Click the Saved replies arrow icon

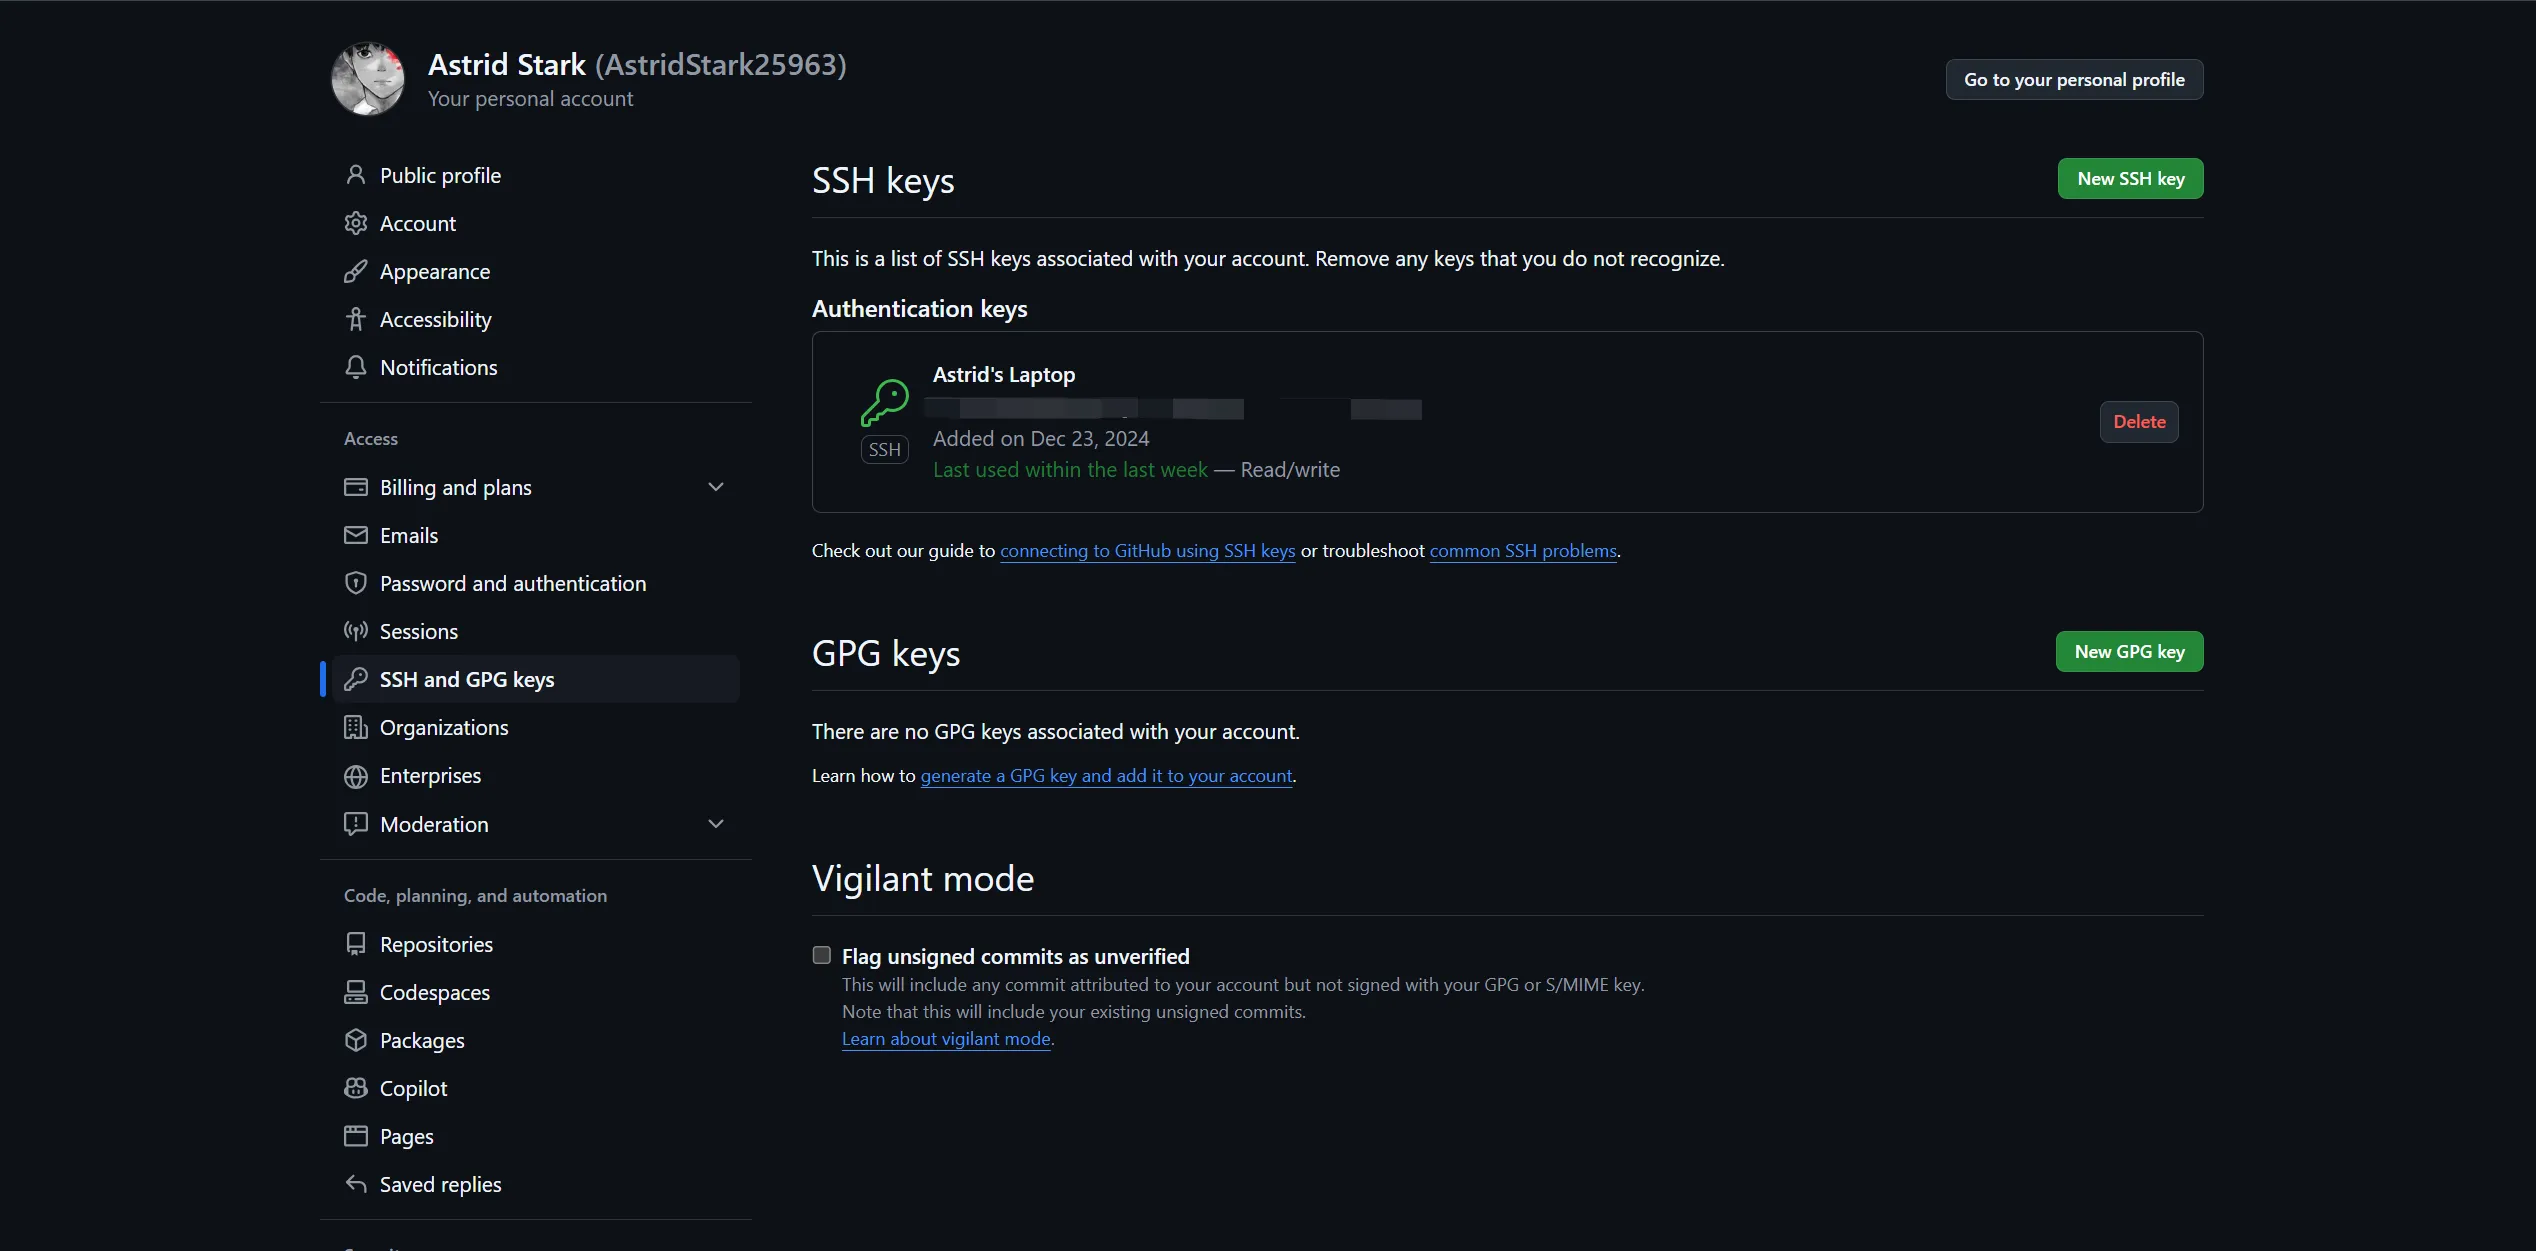coord(357,1184)
